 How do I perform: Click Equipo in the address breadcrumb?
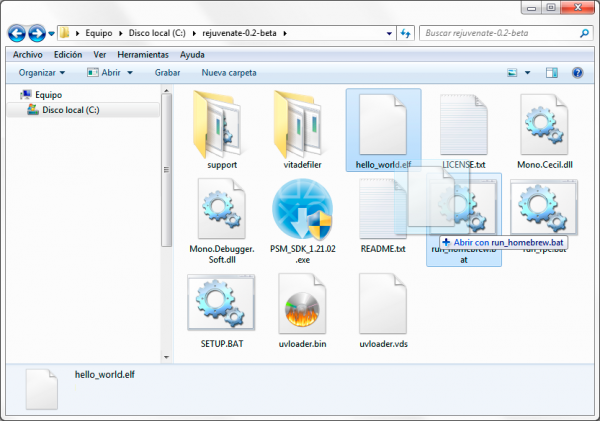pos(99,33)
